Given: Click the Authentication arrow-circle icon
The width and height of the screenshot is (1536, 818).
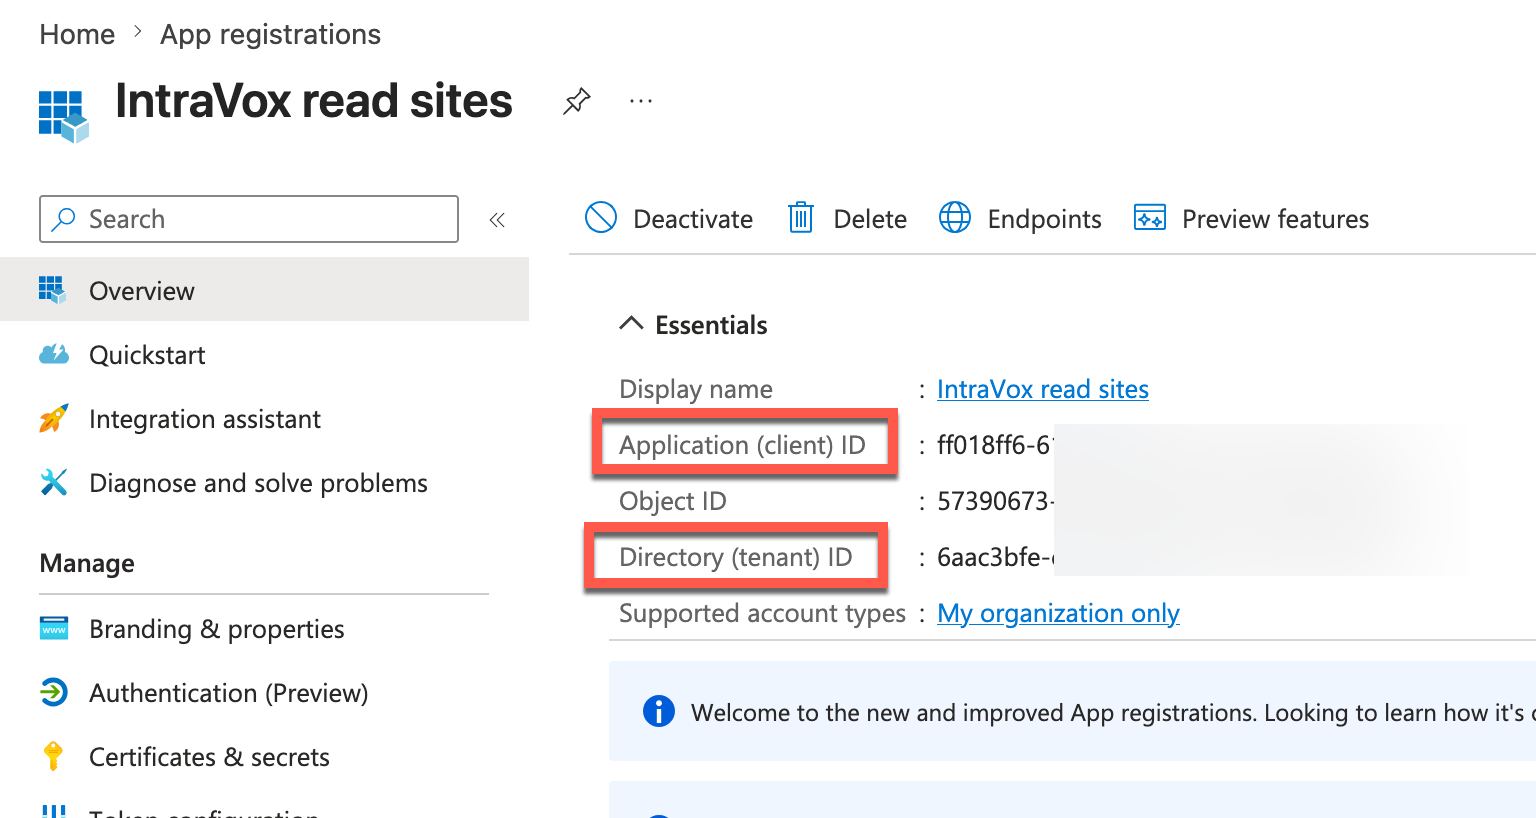Looking at the screenshot, I should coord(54,692).
